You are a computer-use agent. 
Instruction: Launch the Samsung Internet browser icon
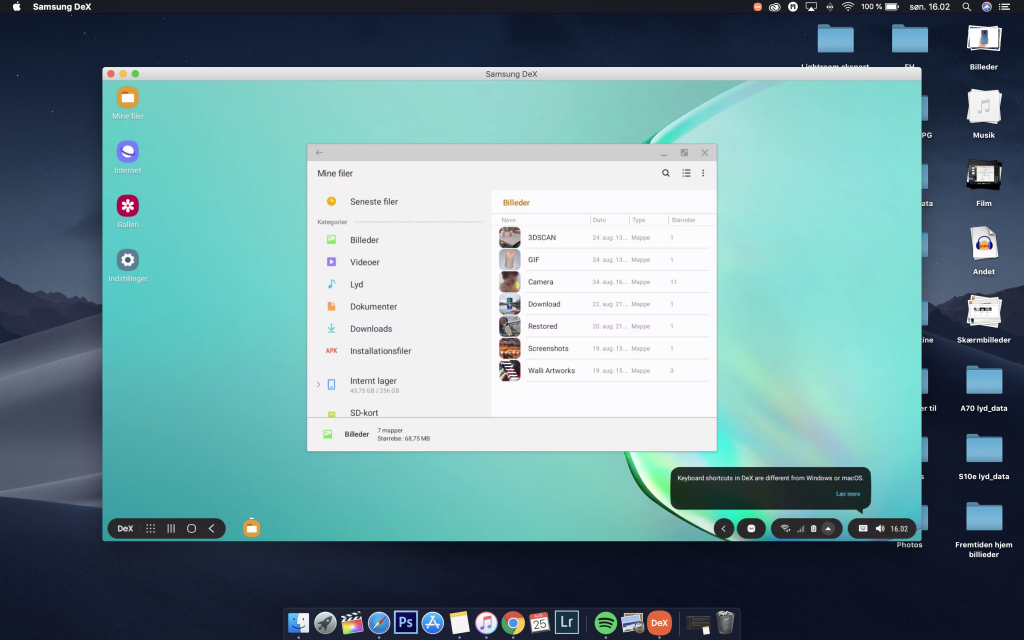(127, 152)
